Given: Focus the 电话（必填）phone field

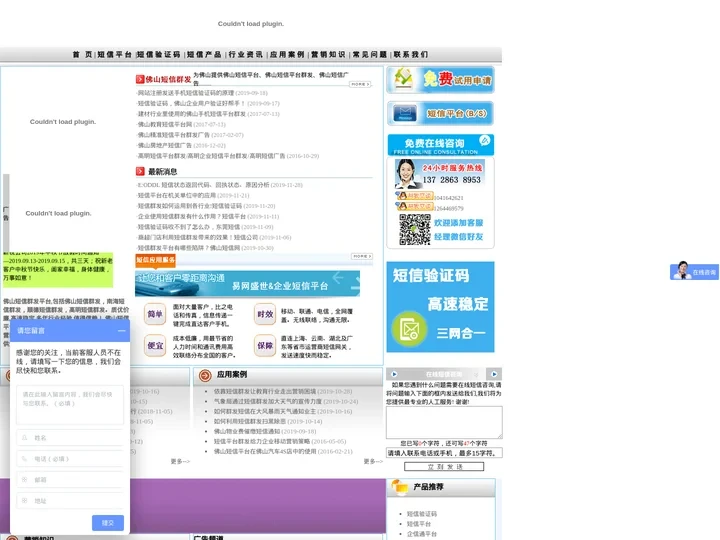Looking at the screenshot, I should [70, 459].
